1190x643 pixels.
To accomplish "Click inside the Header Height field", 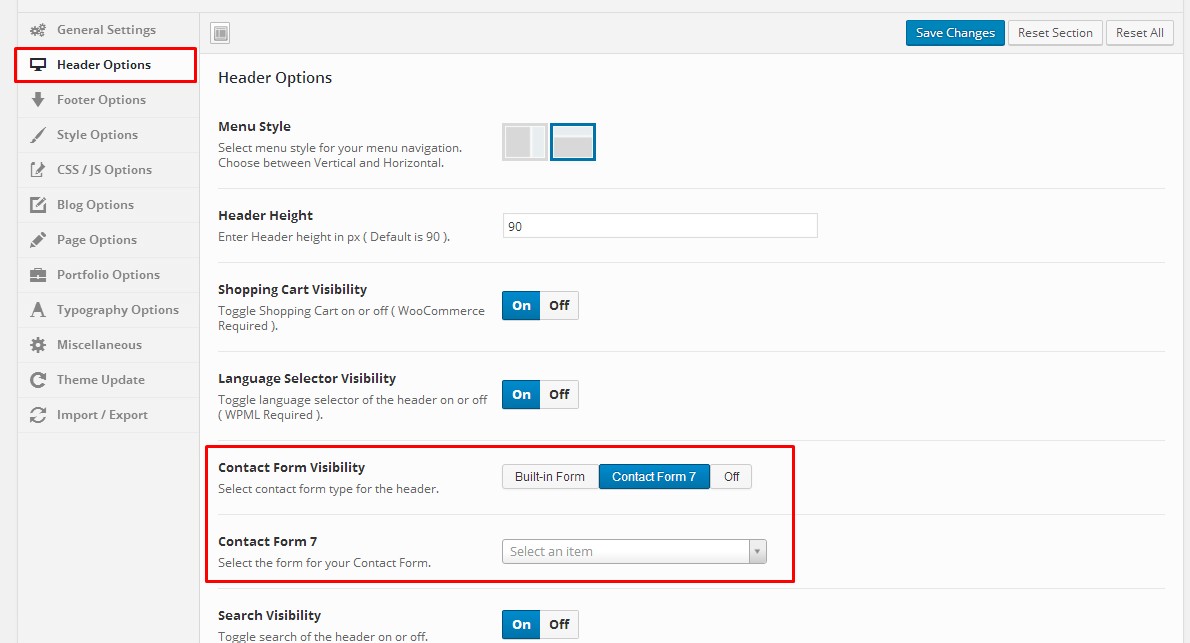I will point(659,225).
